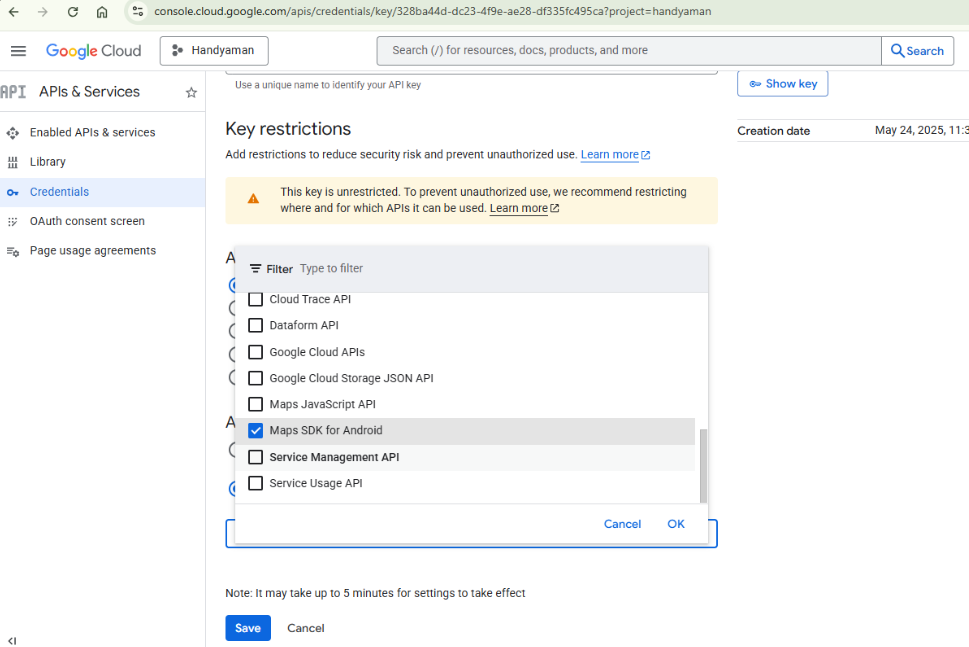Click the Google Cloud logo
This screenshot has height=647, width=969.
pos(94,51)
